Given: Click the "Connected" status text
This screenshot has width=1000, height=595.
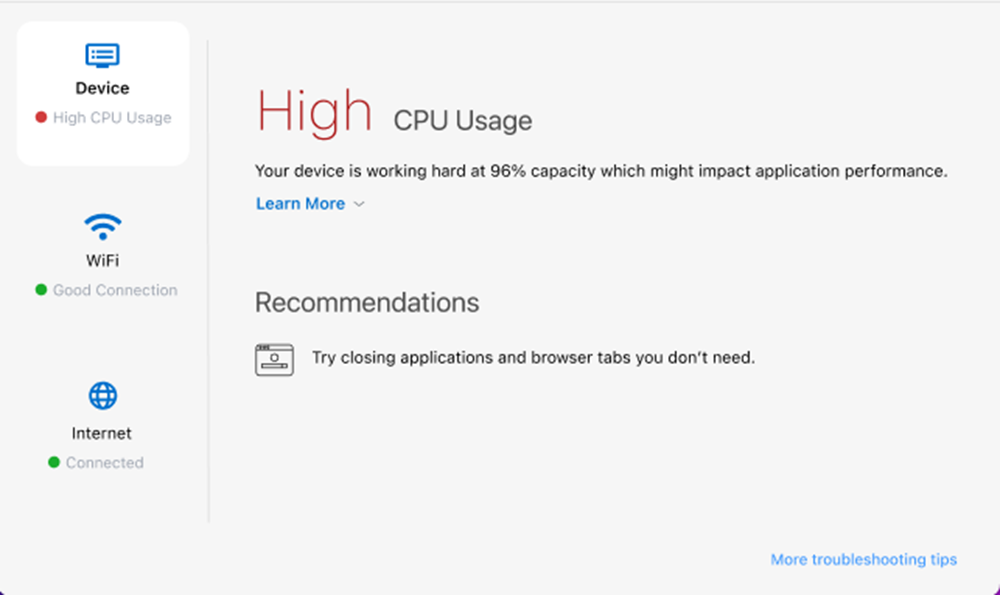Looking at the screenshot, I should tap(105, 463).
